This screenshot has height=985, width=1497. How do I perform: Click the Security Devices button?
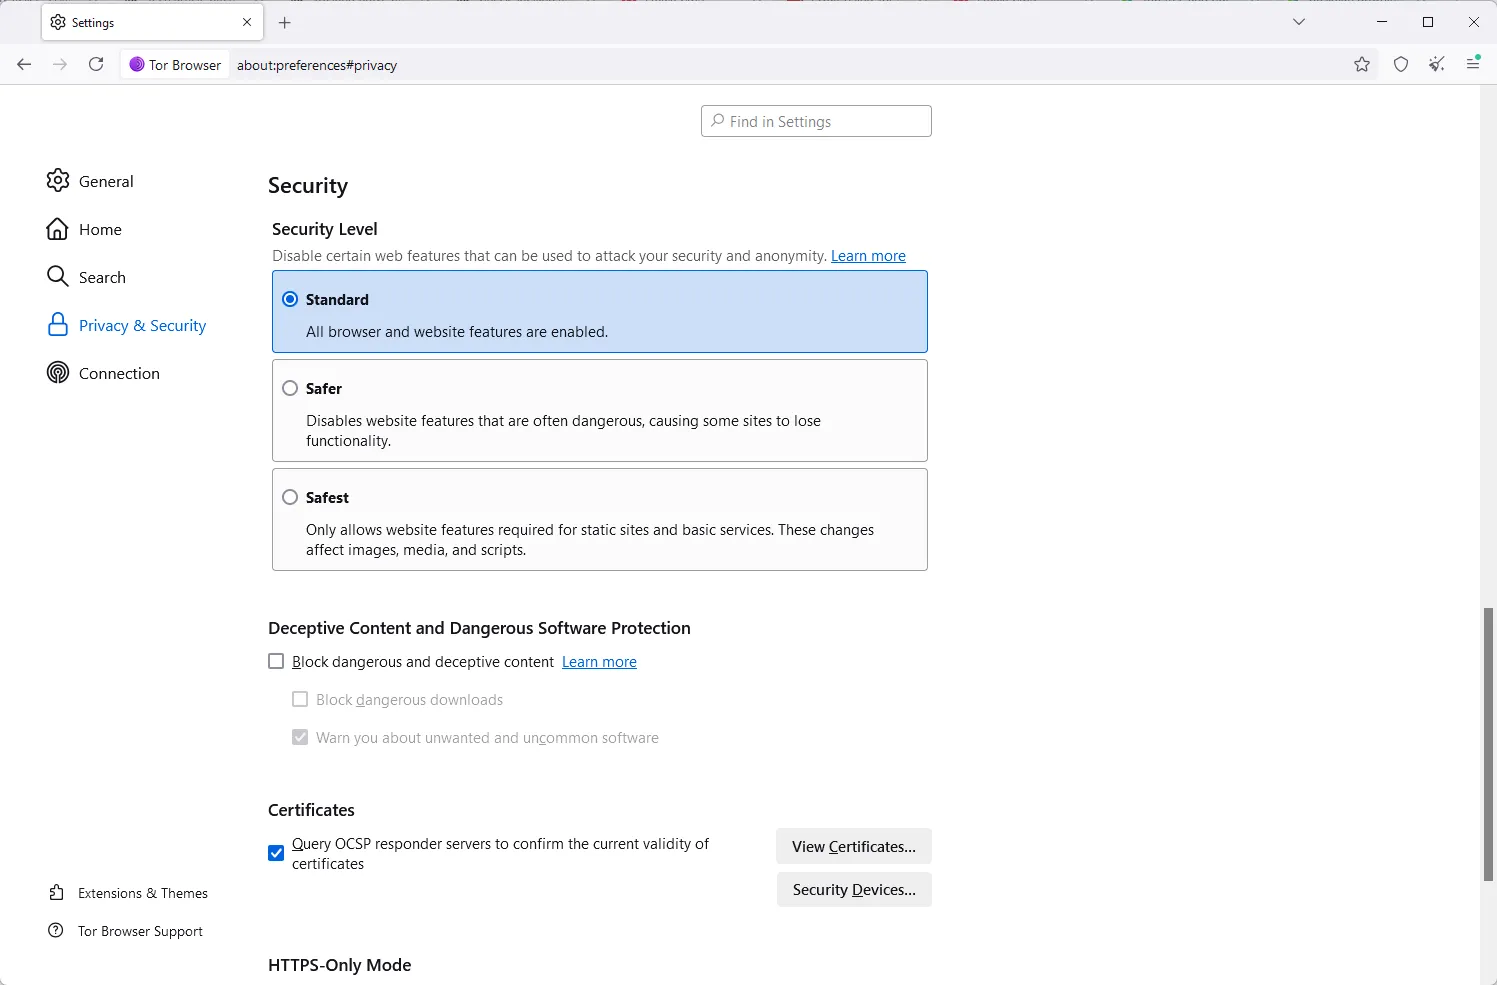click(853, 890)
